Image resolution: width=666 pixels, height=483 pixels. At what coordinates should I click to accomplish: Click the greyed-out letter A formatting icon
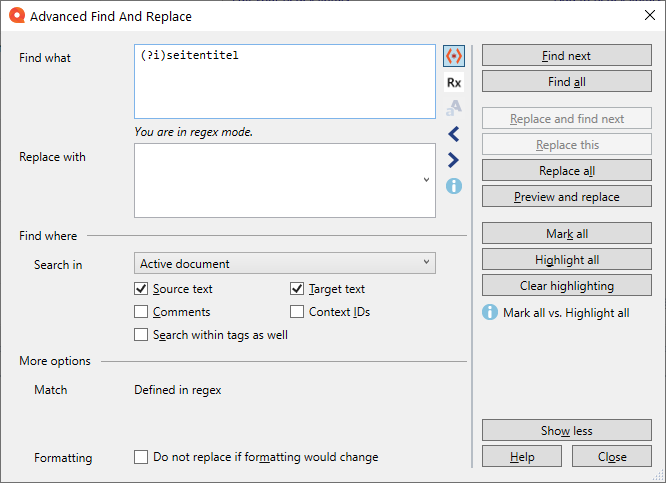[x=454, y=108]
